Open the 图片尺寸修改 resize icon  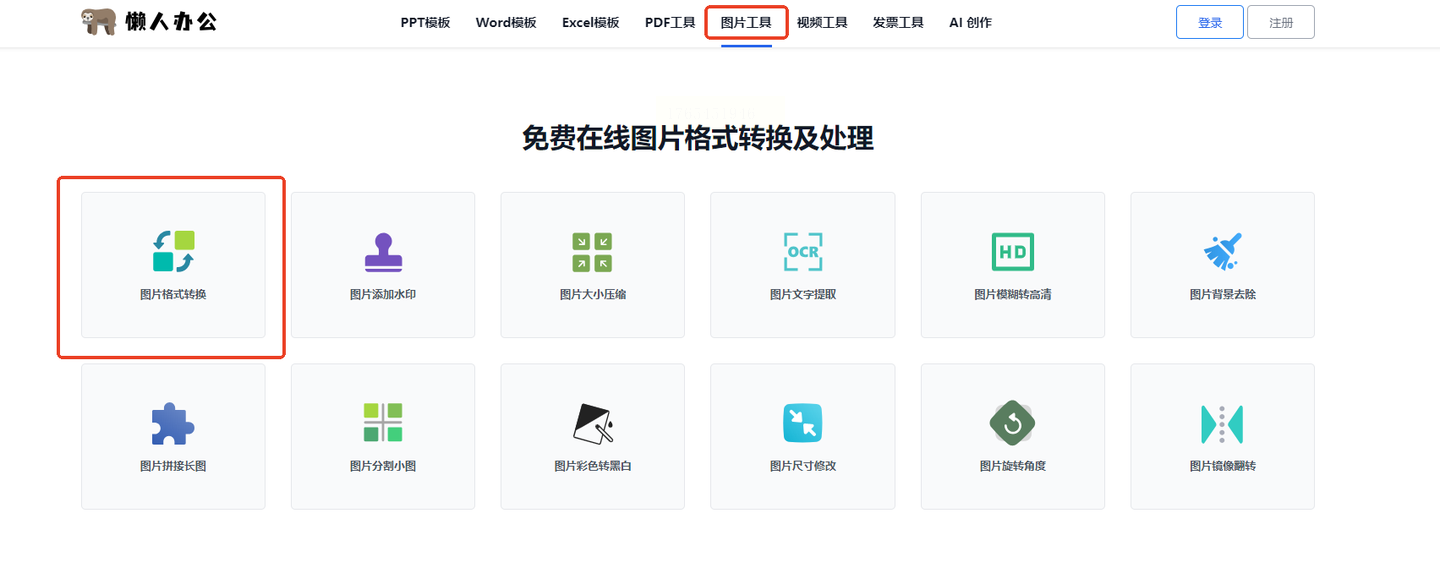tap(803, 423)
